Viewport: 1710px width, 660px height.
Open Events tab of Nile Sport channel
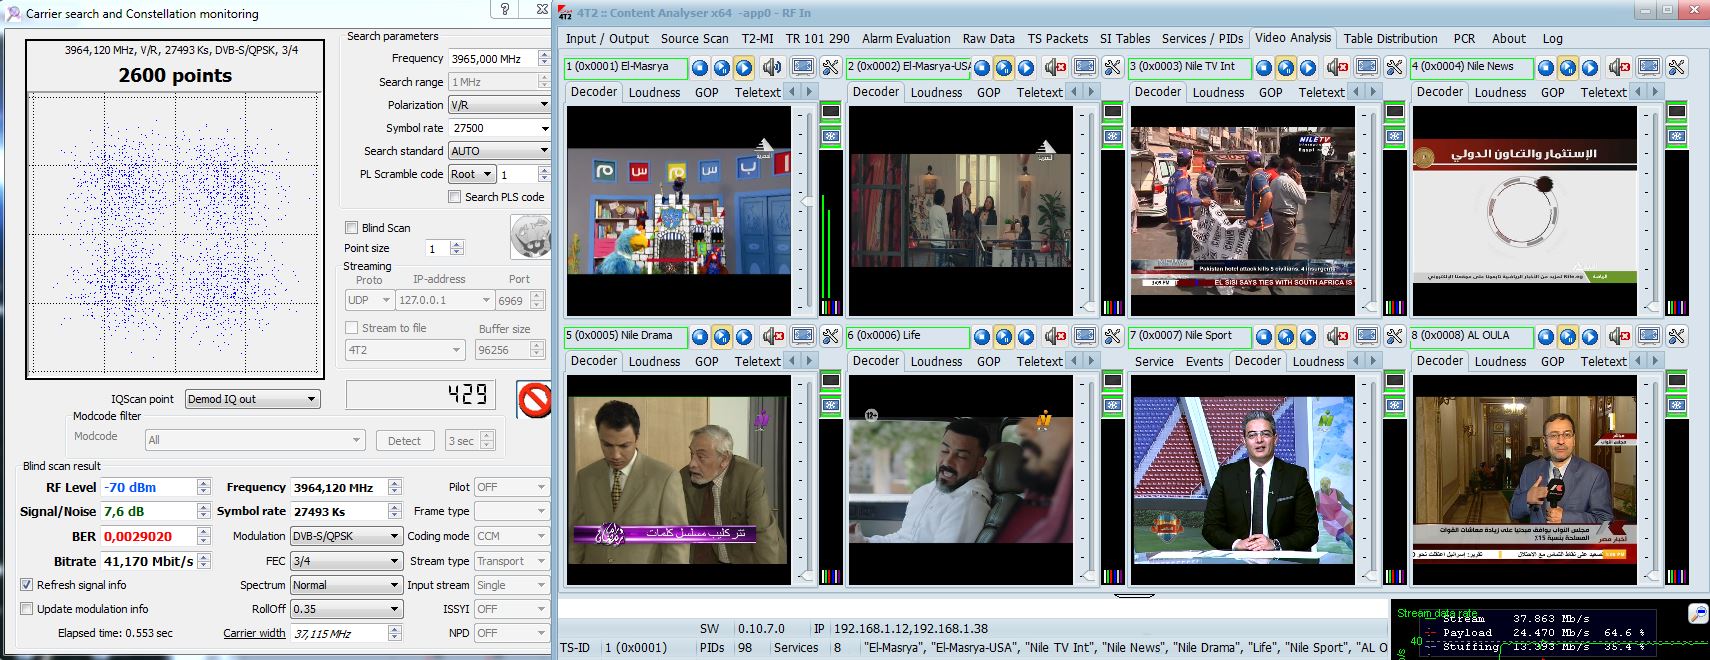(1204, 361)
